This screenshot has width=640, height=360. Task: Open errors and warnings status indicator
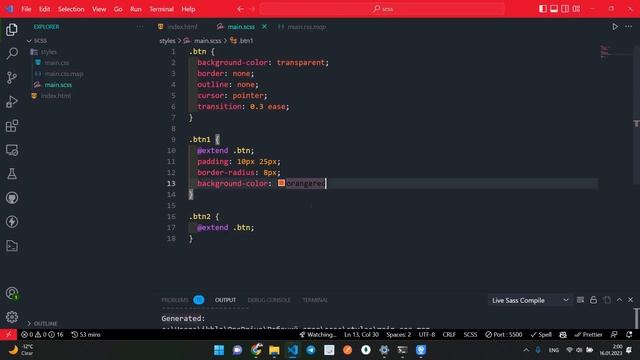coord(42,334)
